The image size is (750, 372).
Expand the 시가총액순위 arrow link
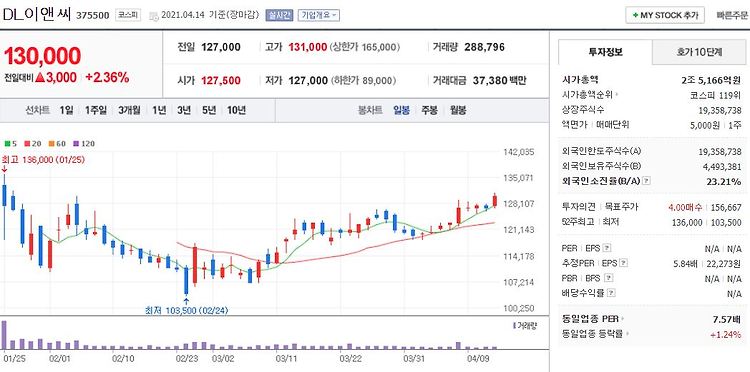[x=616, y=95]
